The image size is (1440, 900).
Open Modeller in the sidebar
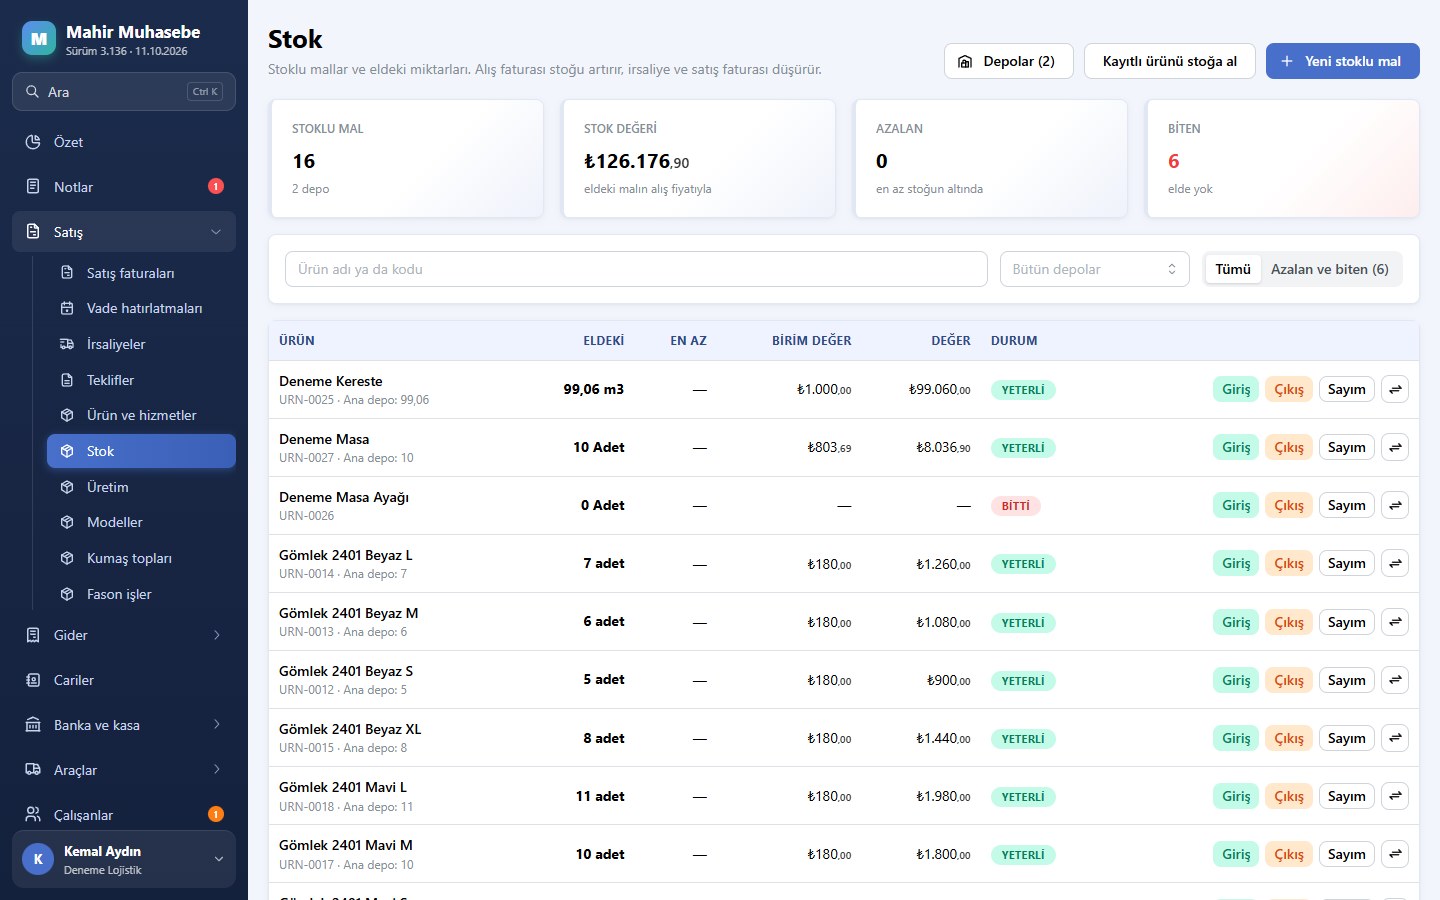141,522
